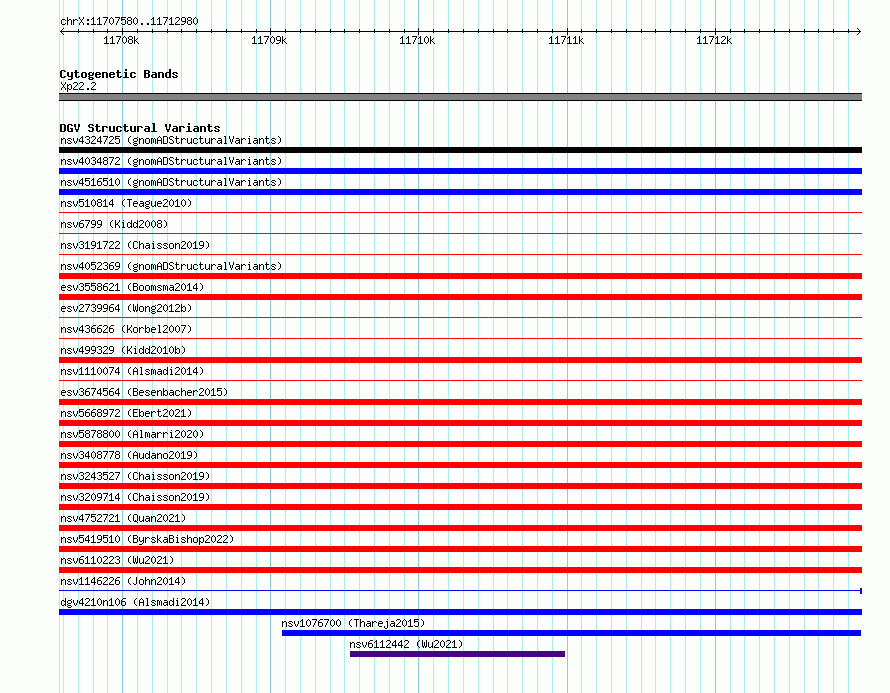The width and height of the screenshot is (890, 693).
Task: Click the left arrow end of ruler
Action: (x=62, y=31)
